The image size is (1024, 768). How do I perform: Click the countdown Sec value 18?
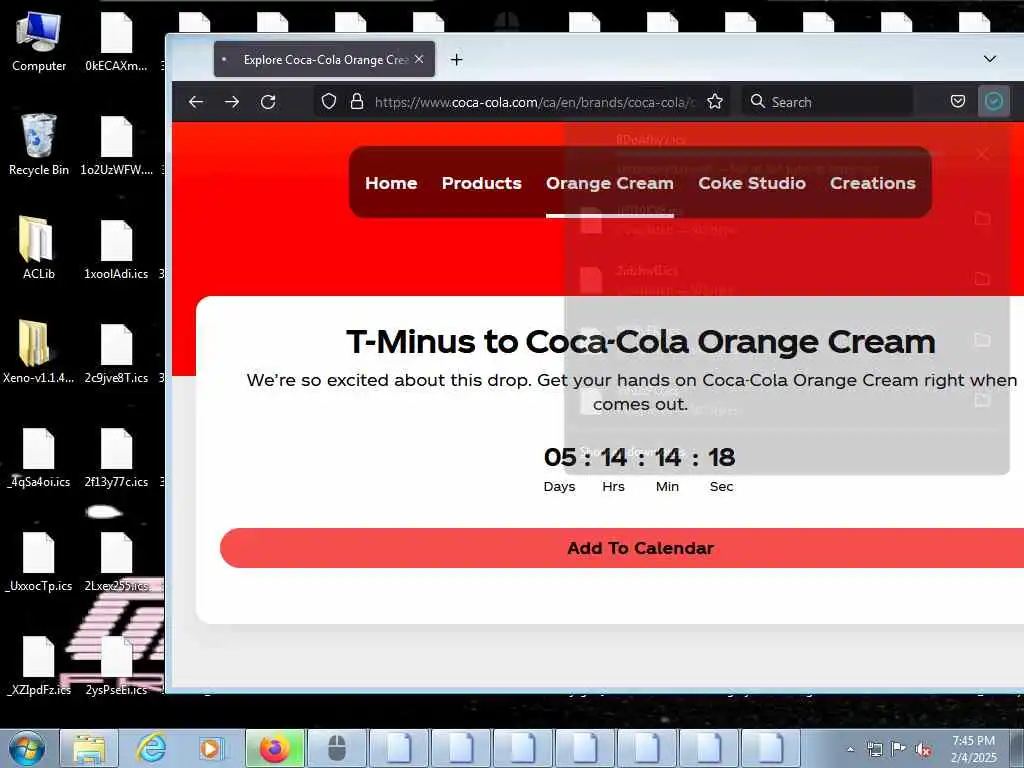point(722,457)
